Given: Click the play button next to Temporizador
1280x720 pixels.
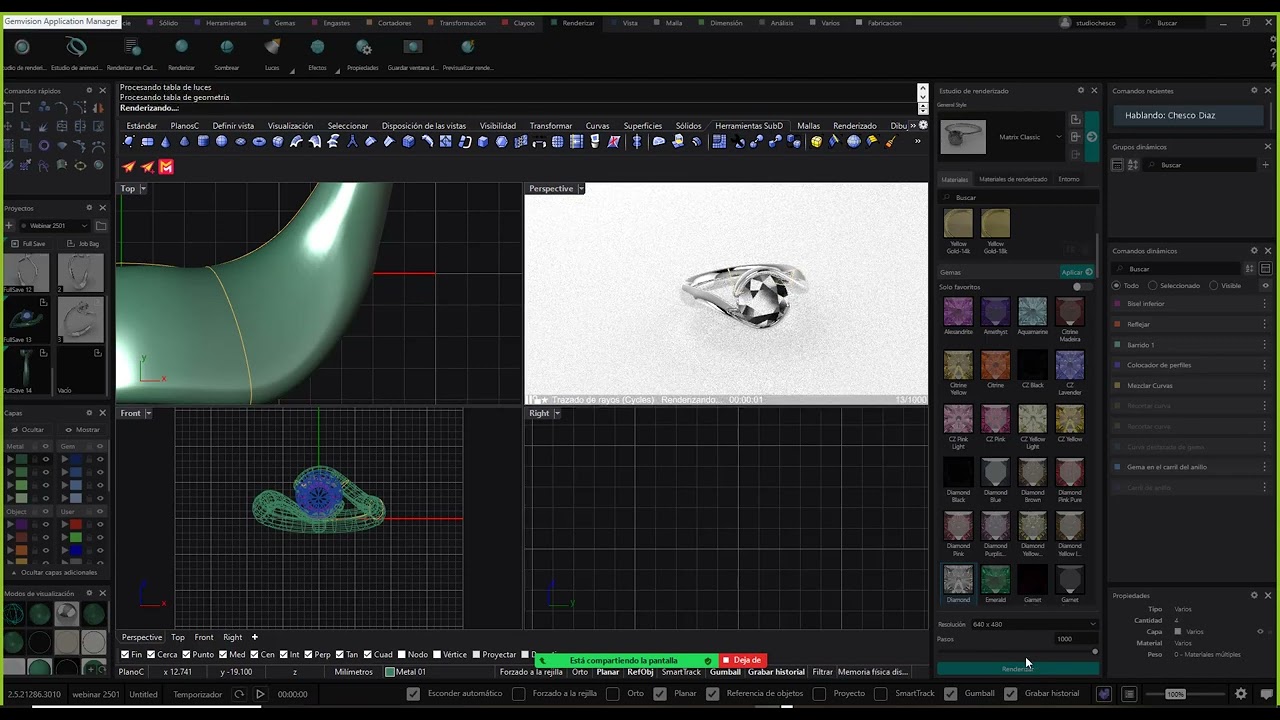Looking at the screenshot, I should (x=260, y=694).
